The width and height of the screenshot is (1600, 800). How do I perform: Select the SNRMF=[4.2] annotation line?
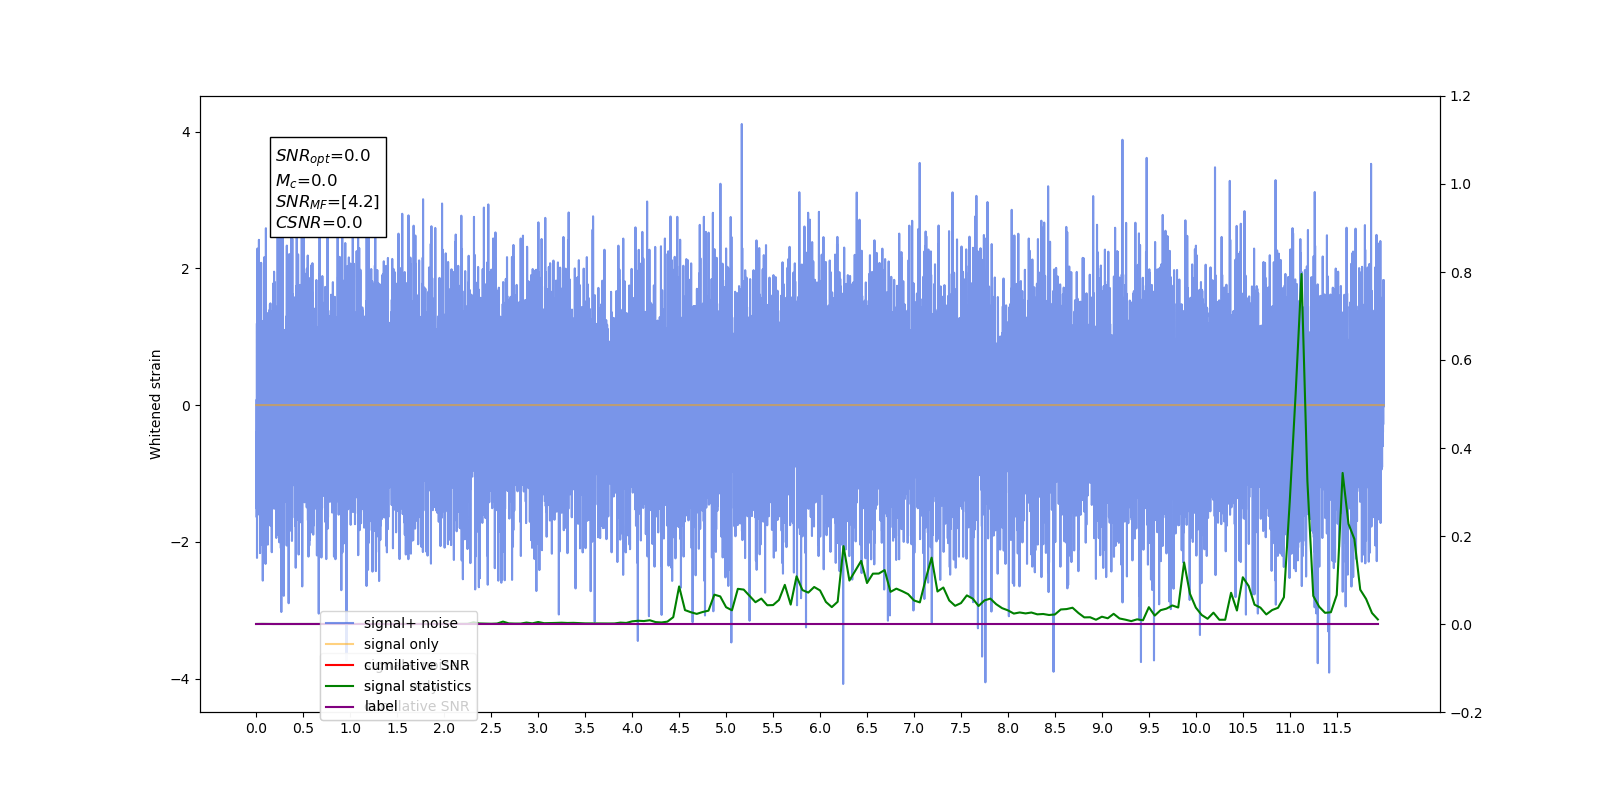tap(328, 202)
